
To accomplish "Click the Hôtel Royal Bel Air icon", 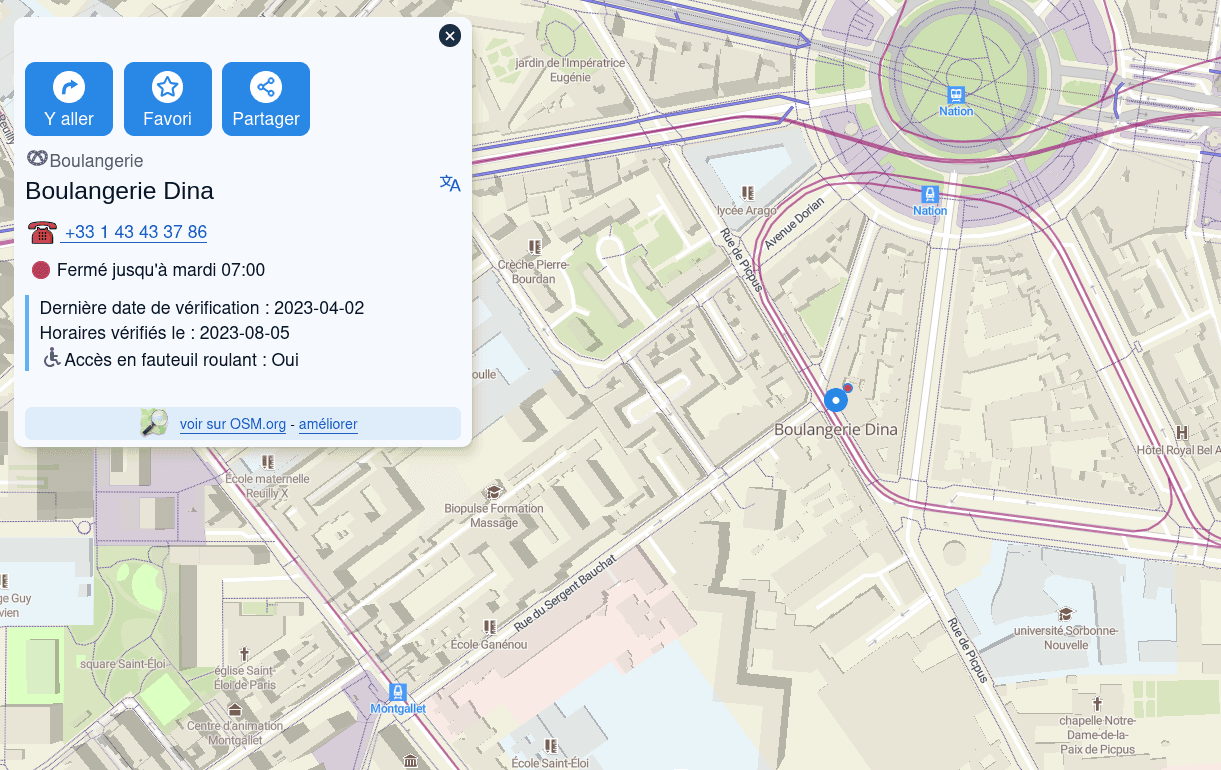I will [1183, 433].
